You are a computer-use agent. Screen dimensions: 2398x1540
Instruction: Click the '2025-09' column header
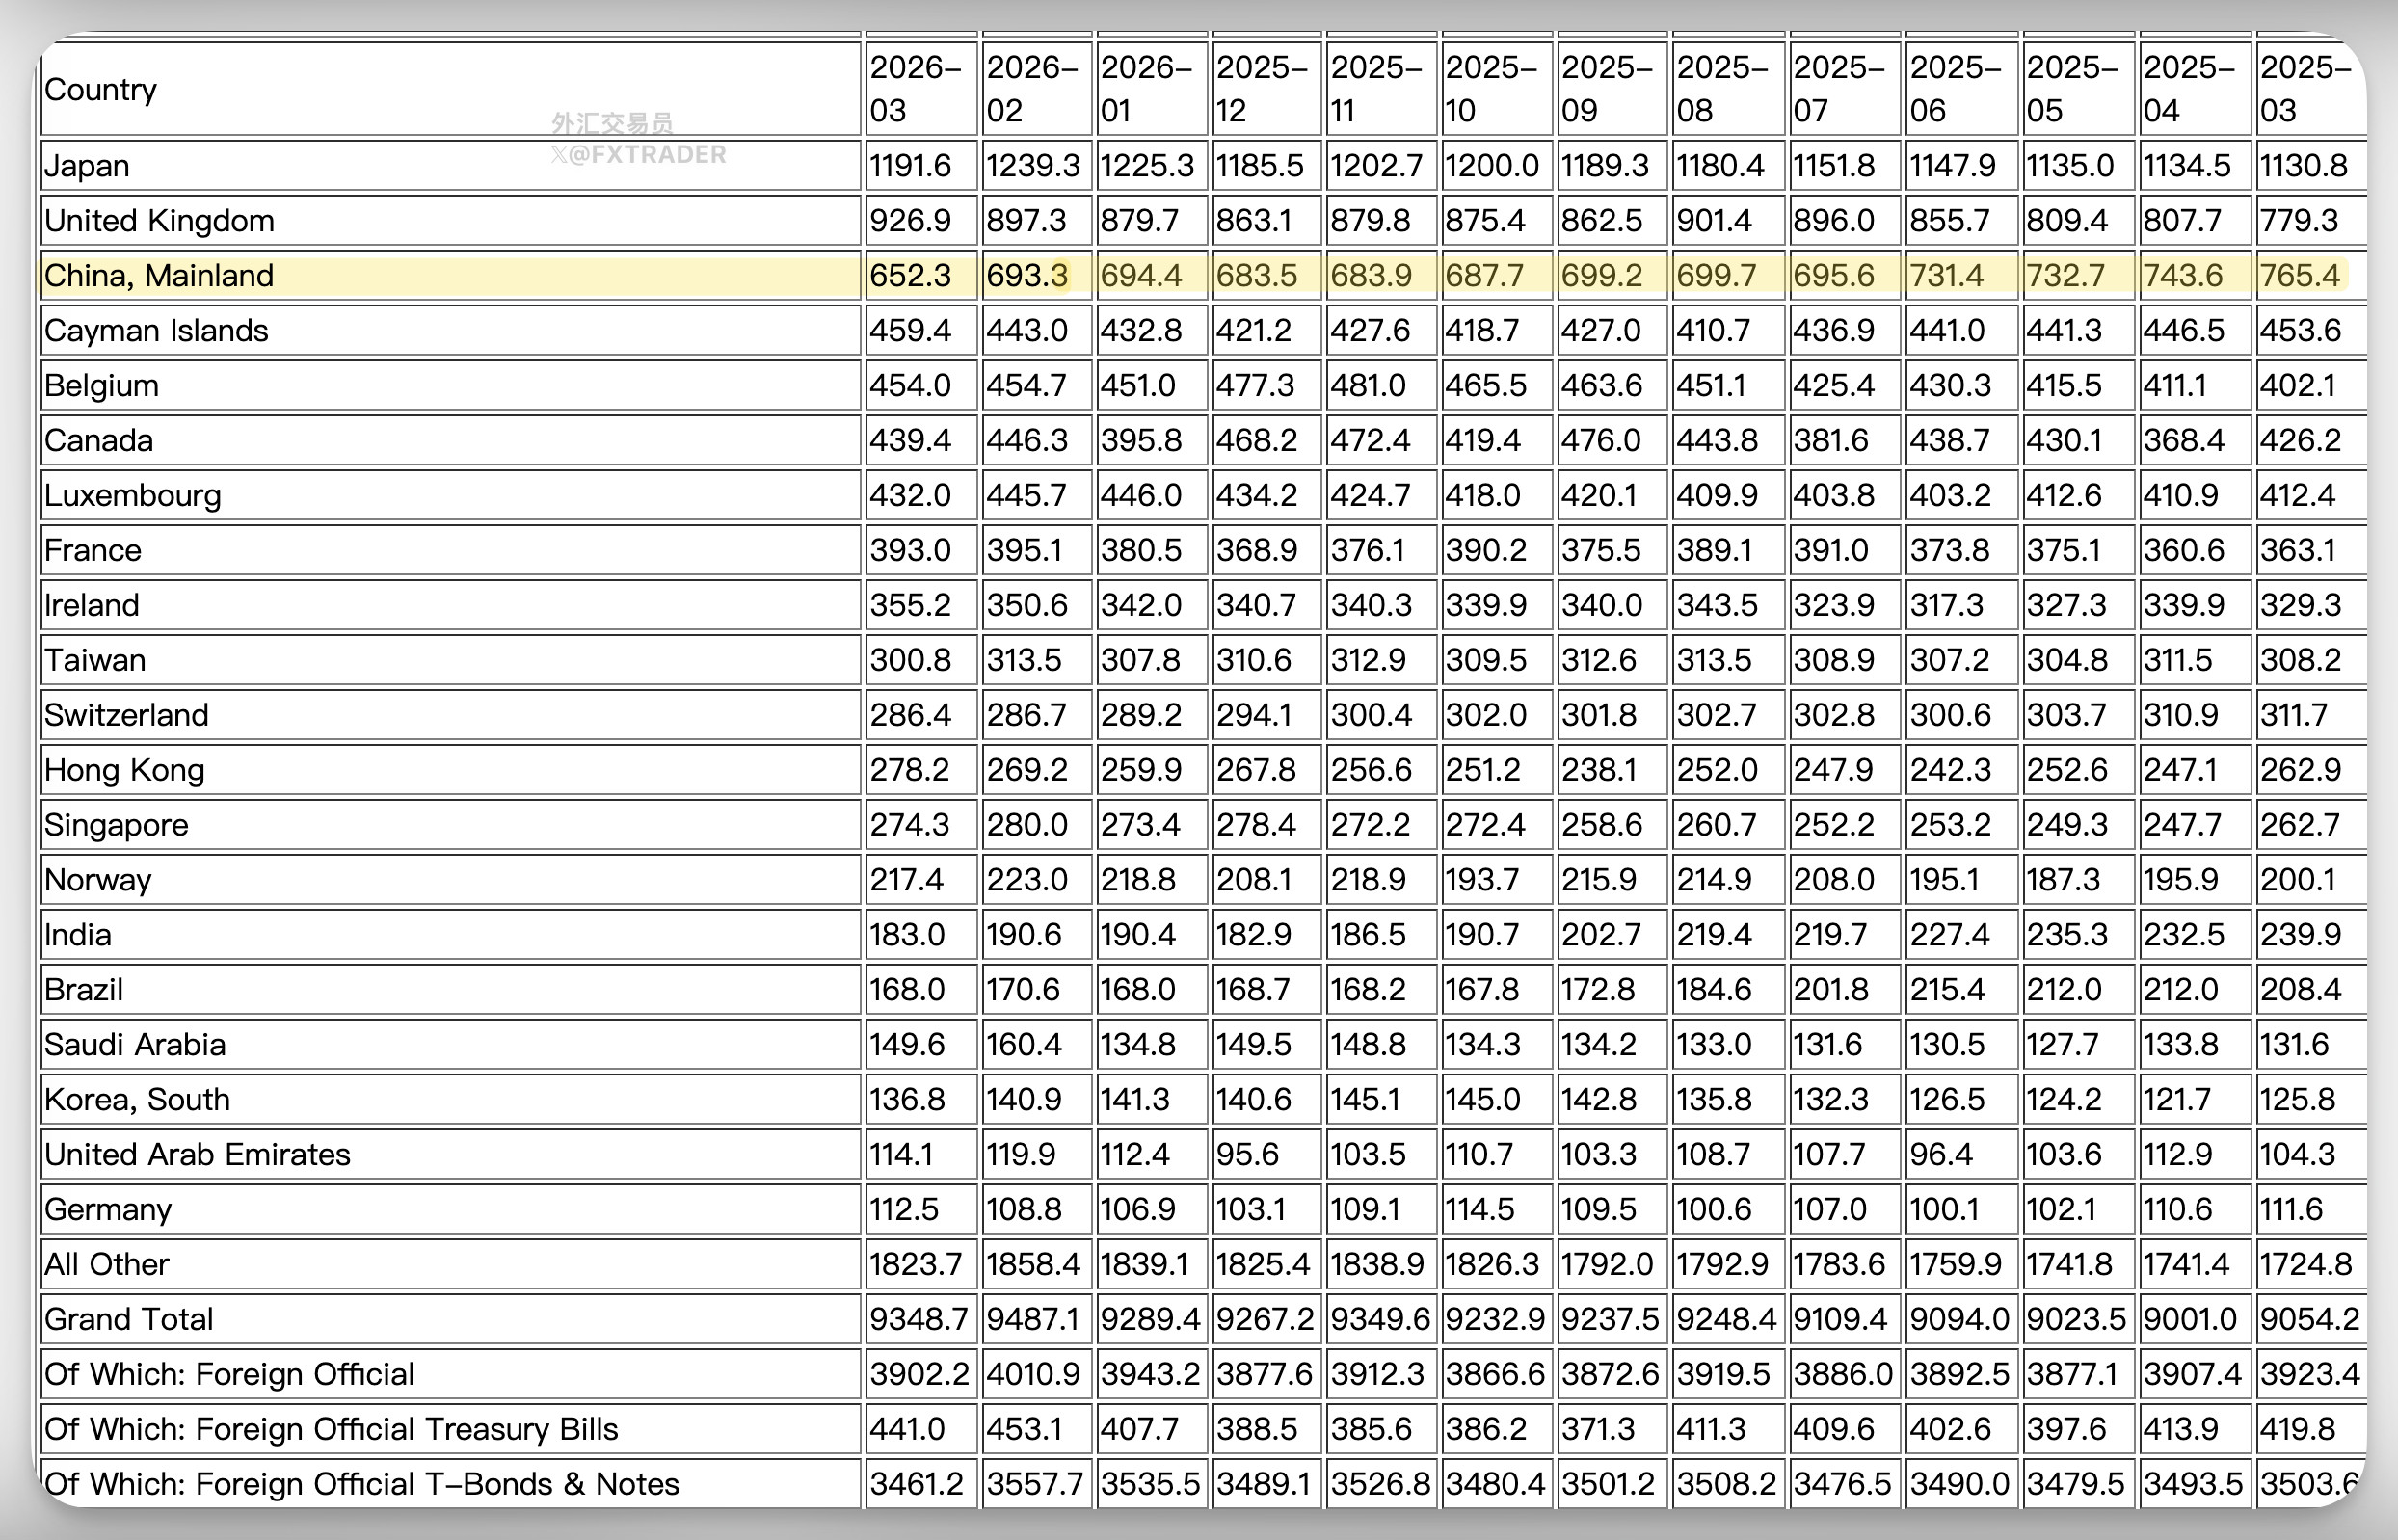[1613, 89]
